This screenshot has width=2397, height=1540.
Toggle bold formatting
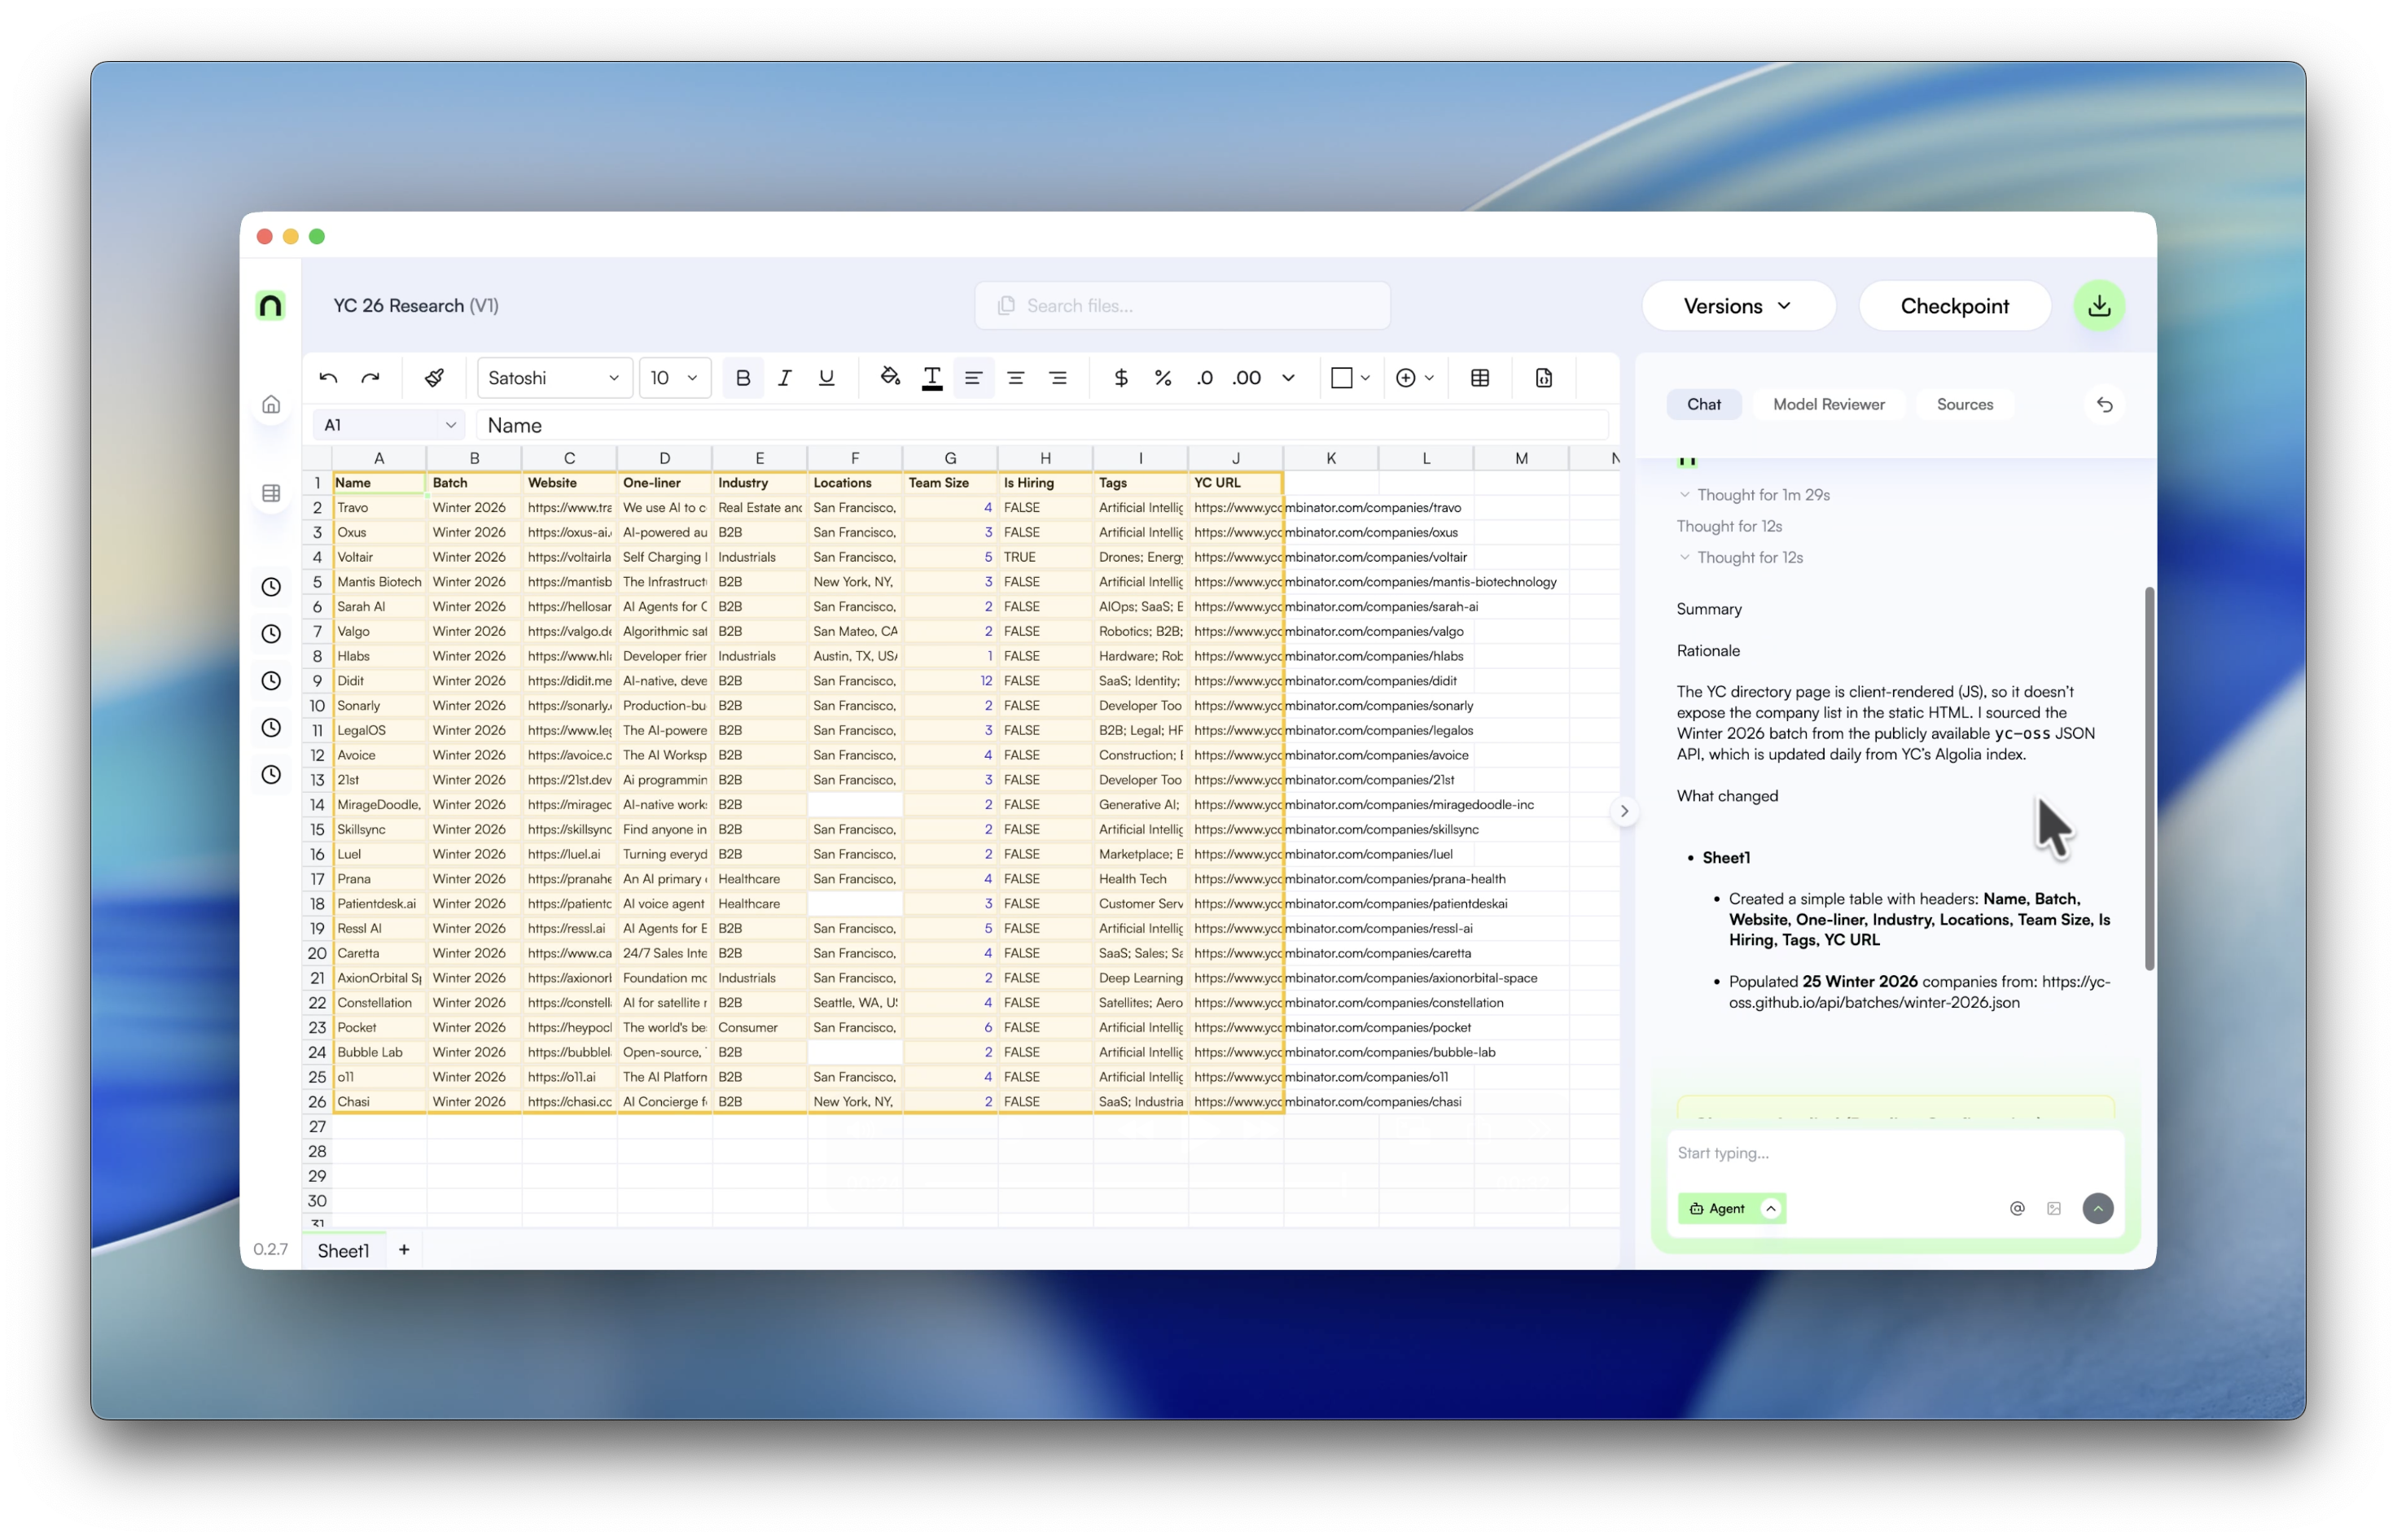click(x=742, y=378)
